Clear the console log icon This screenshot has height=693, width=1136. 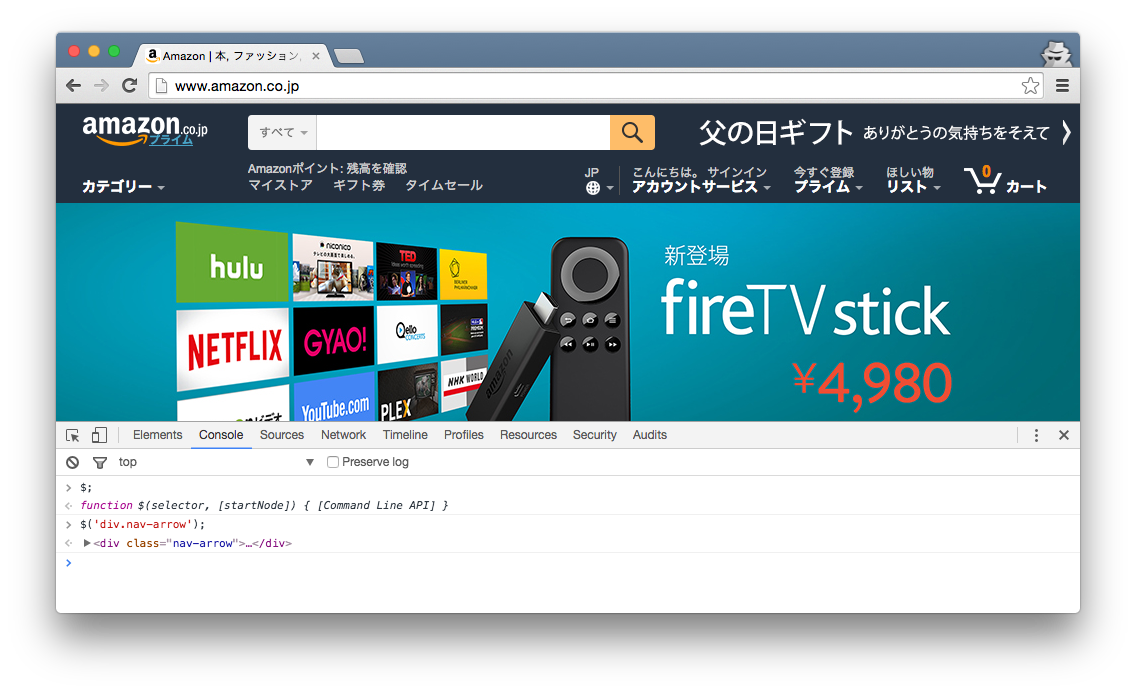(x=72, y=462)
